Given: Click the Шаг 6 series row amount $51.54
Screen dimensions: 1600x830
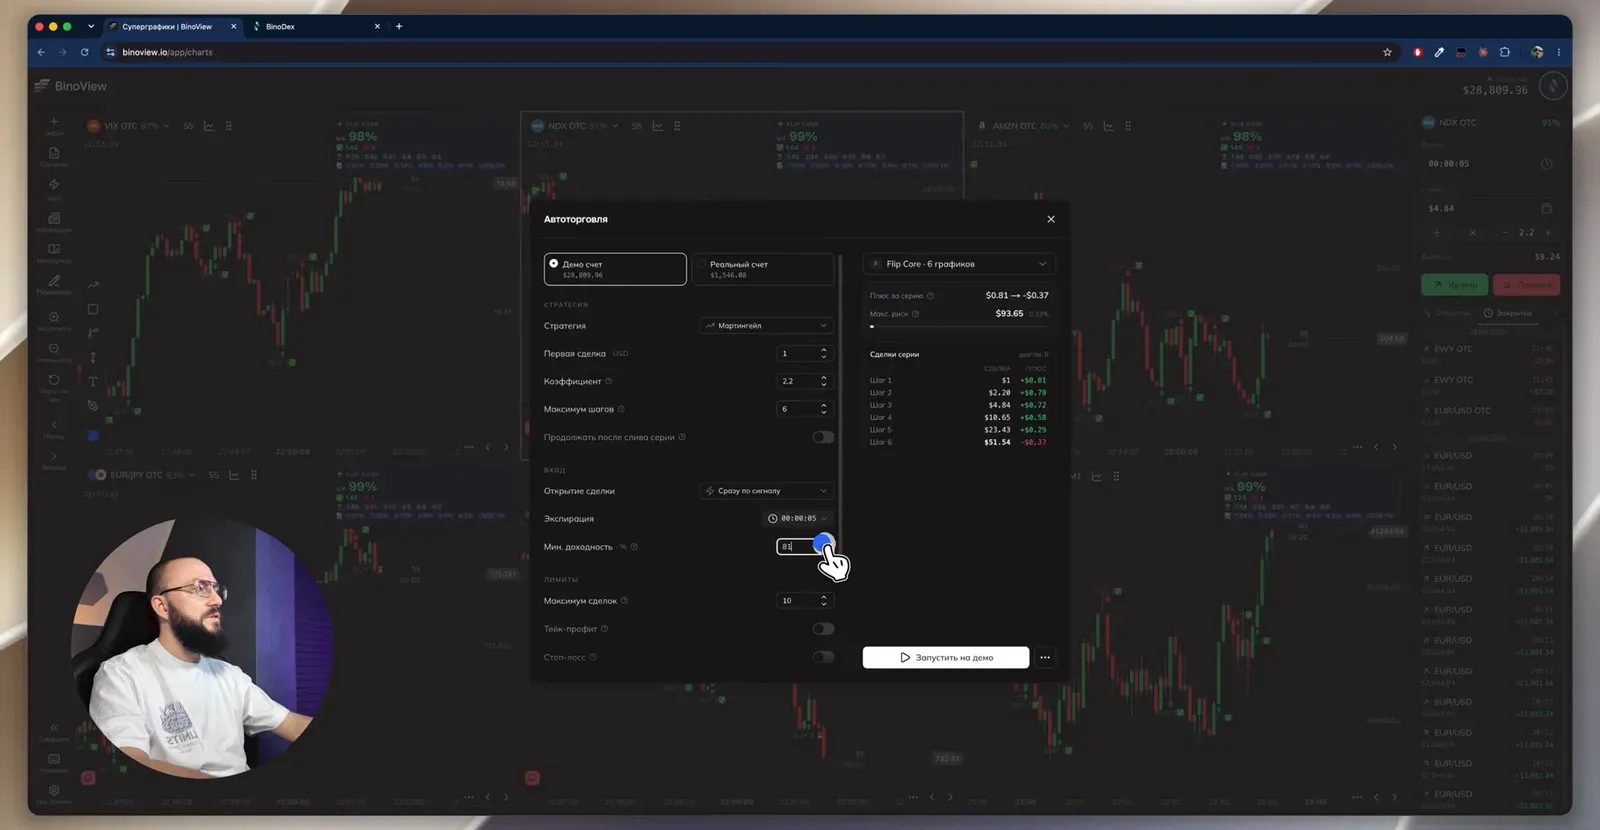Looking at the screenshot, I should pos(997,442).
